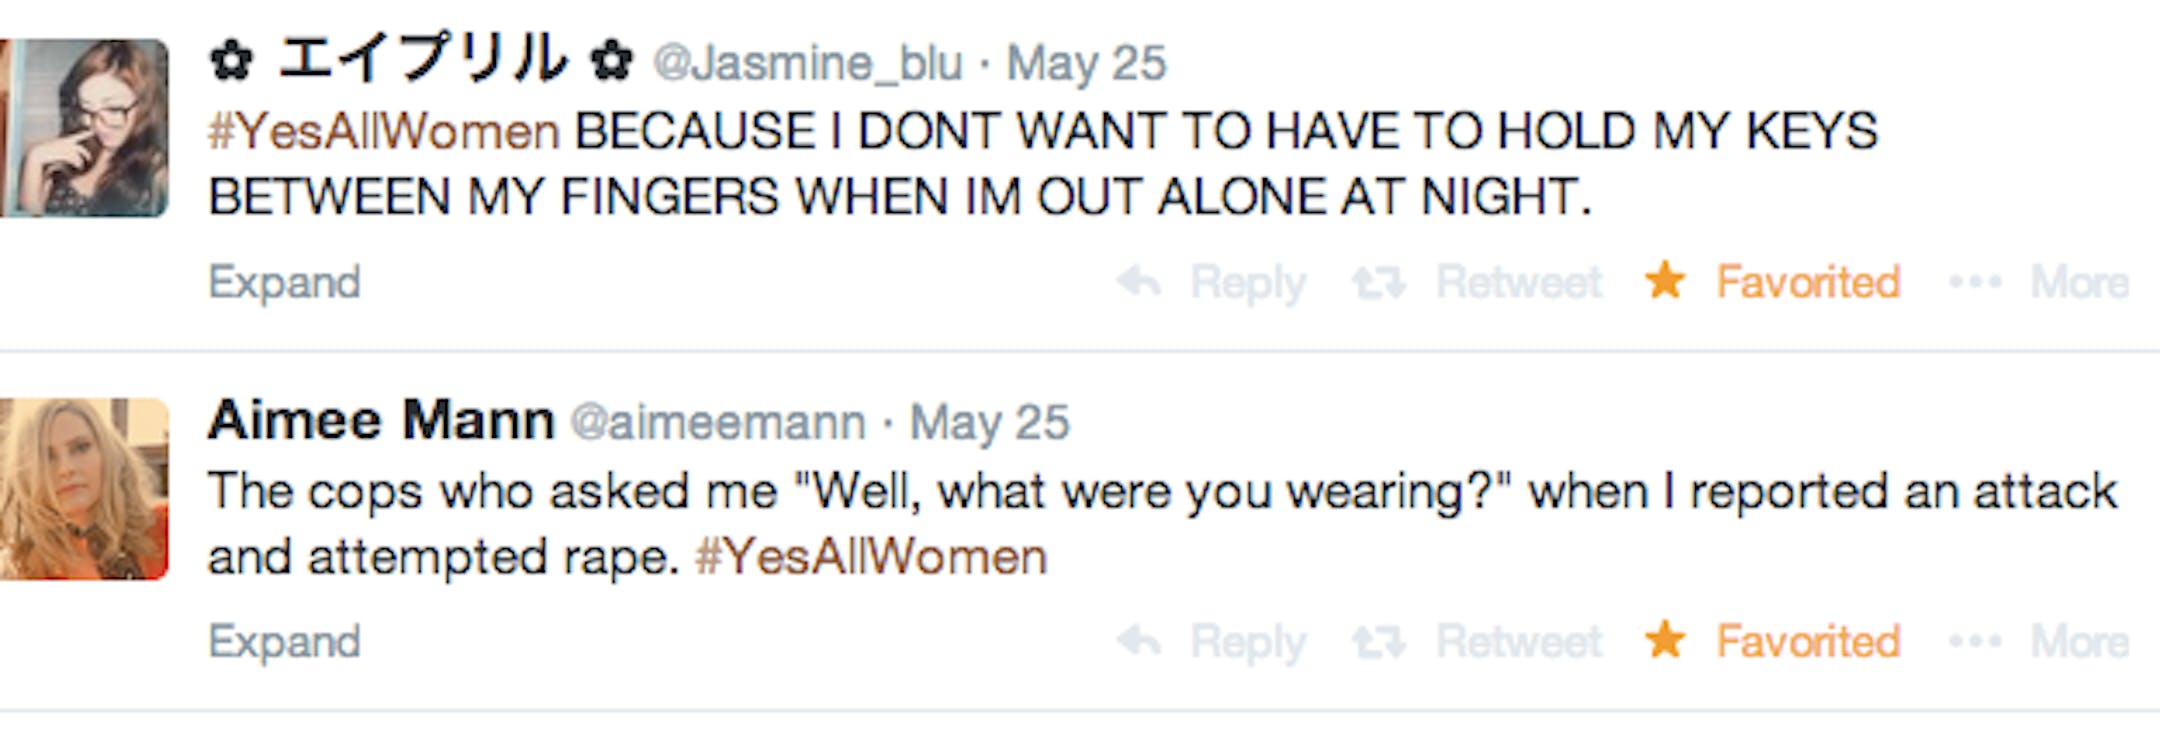Open the @aimeemann handle link
The width and height of the screenshot is (2160, 740).
click(717, 423)
